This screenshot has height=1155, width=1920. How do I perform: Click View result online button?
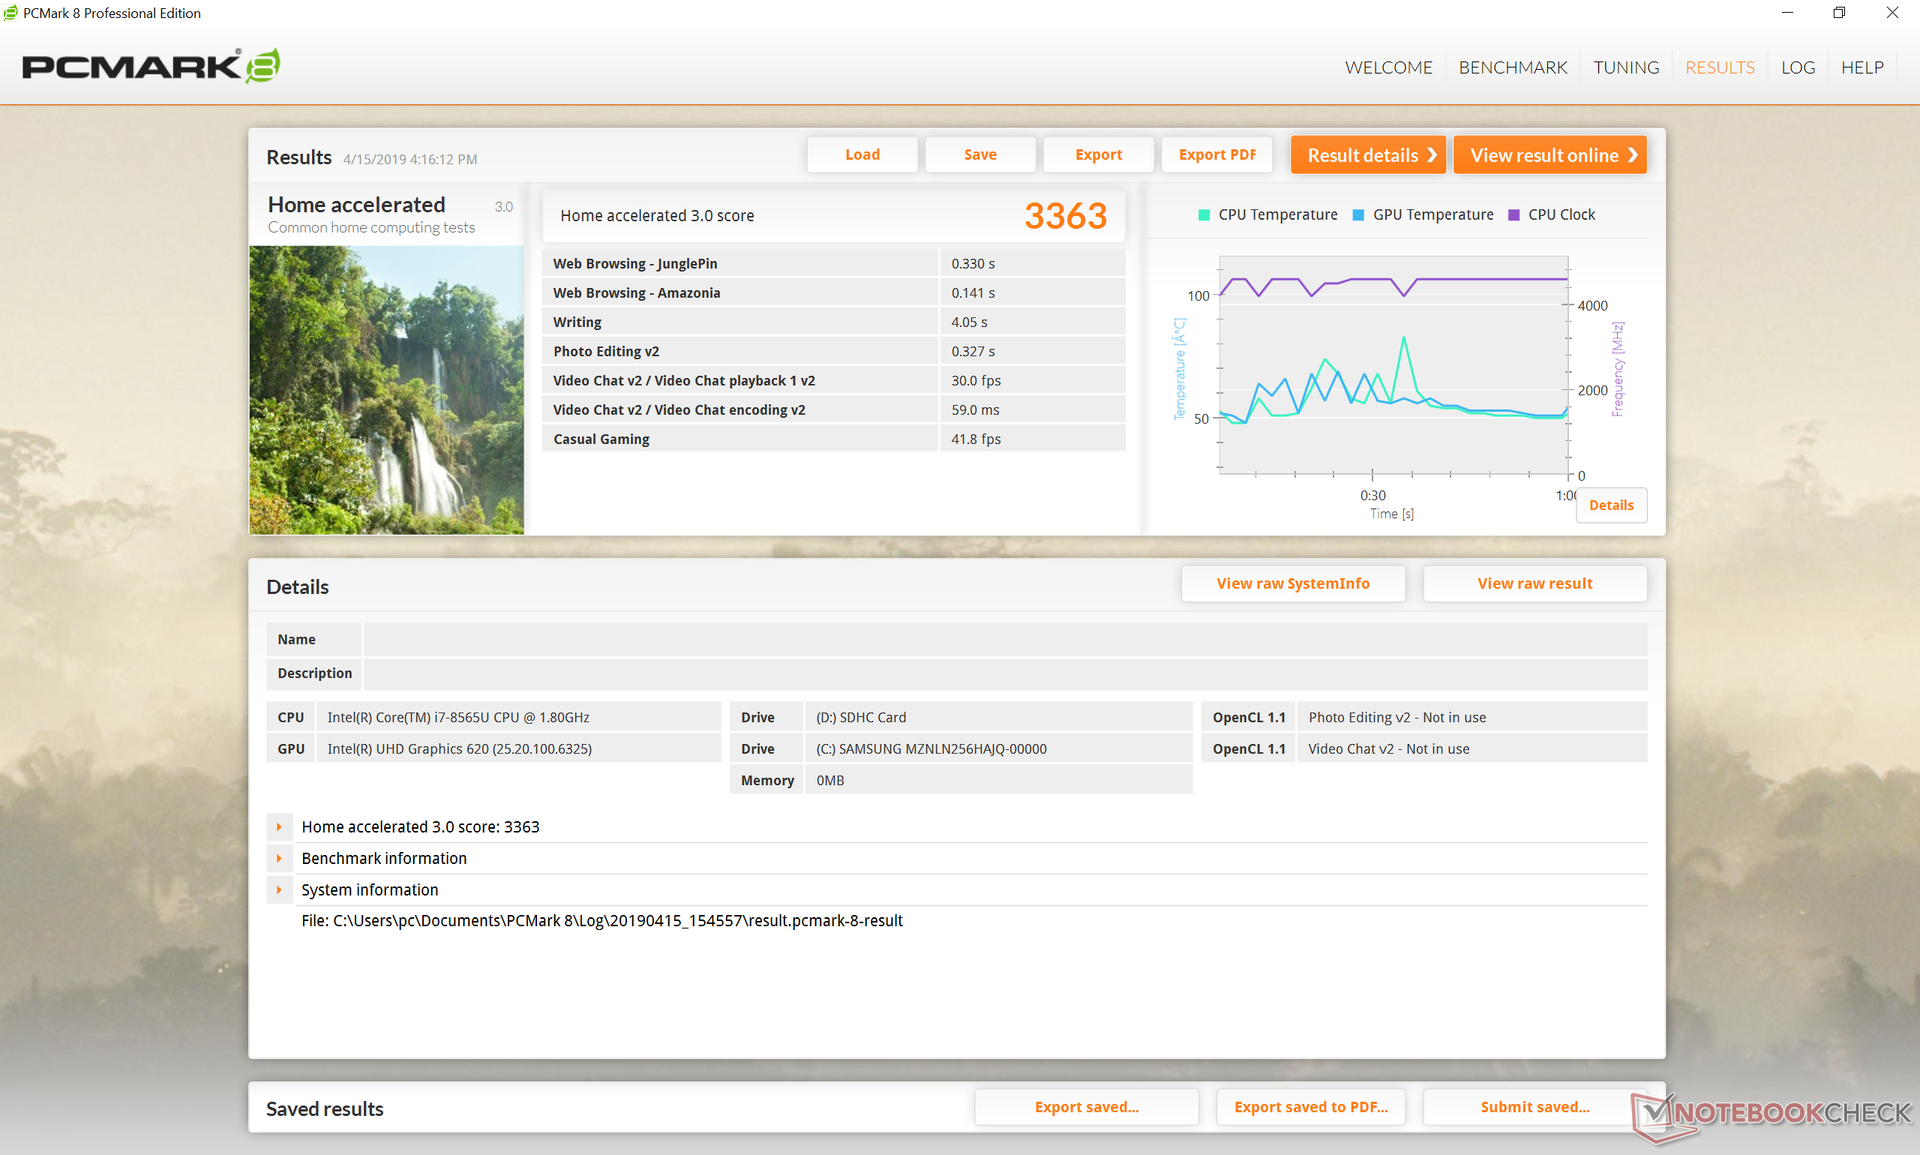(1549, 155)
